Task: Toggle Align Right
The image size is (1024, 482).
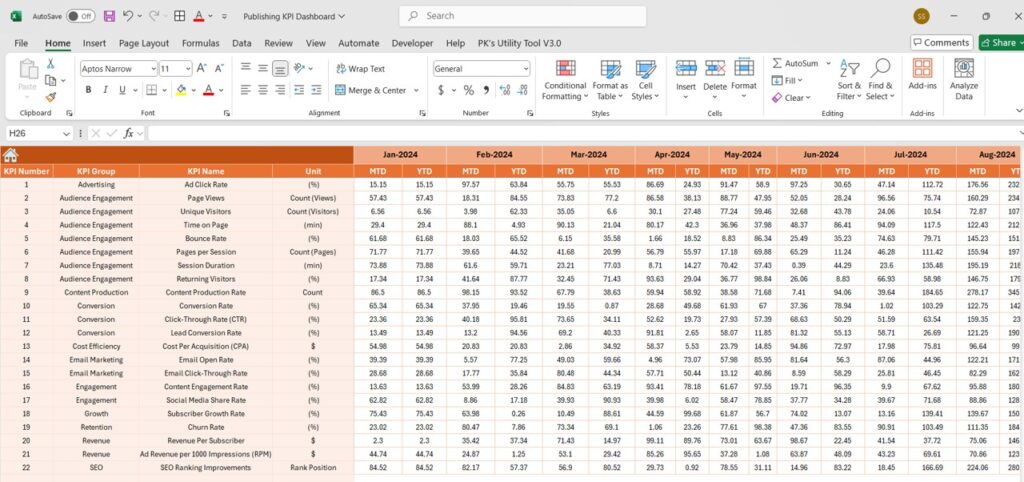Action: pyautogui.click(x=280, y=90)
